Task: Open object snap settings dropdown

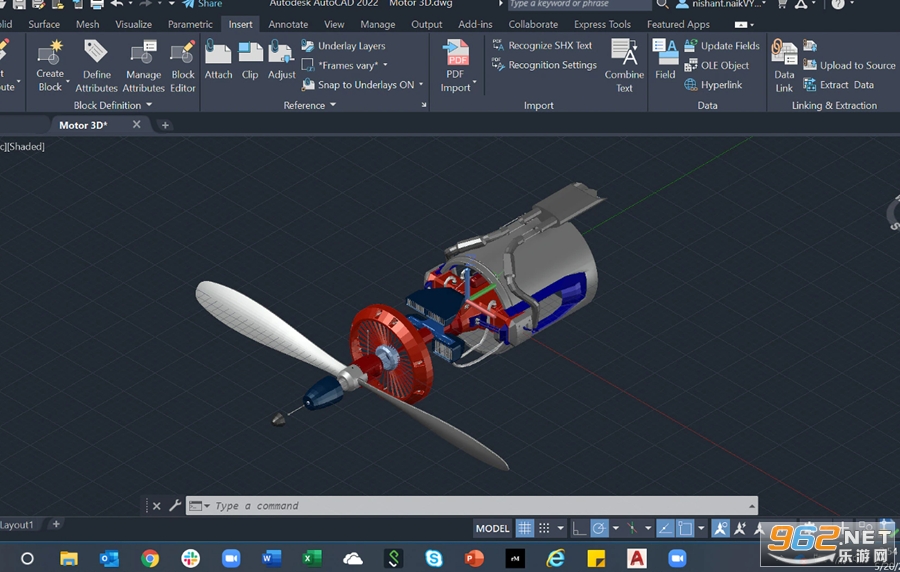Action: click(701, 528)
